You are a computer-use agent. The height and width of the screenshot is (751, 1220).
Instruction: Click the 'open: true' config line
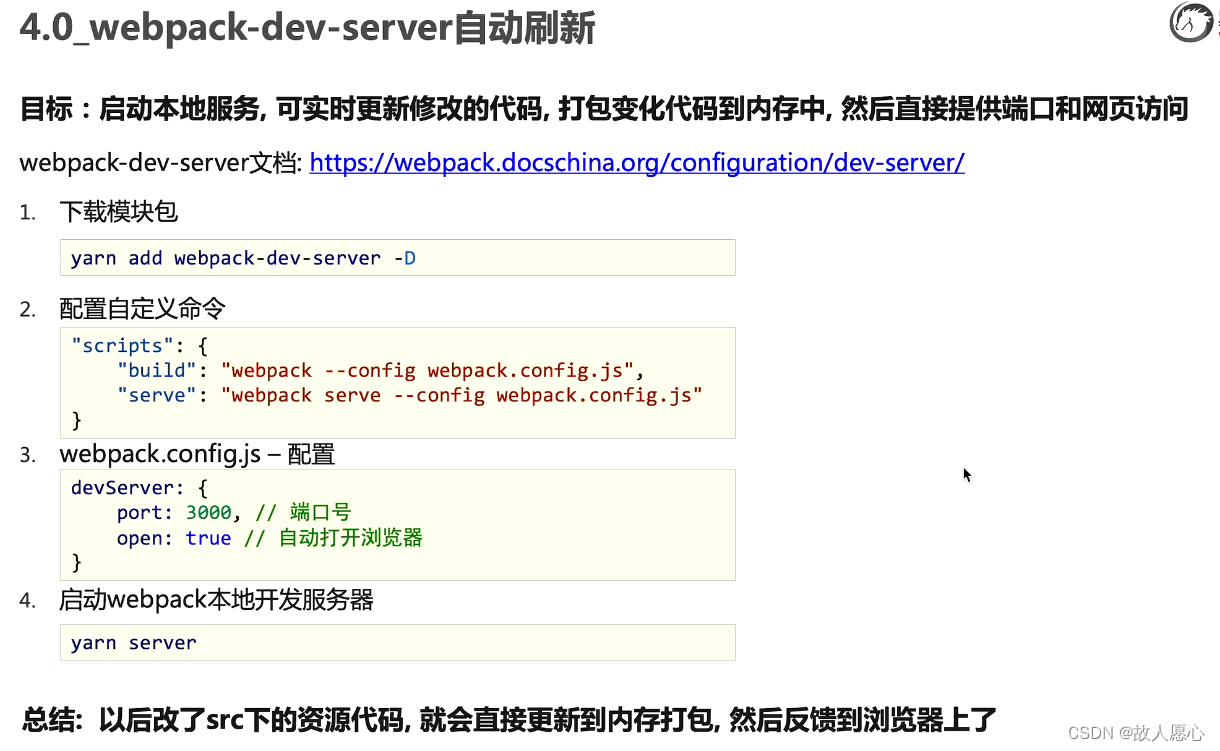pyautogui.click(x=270, y=538)
